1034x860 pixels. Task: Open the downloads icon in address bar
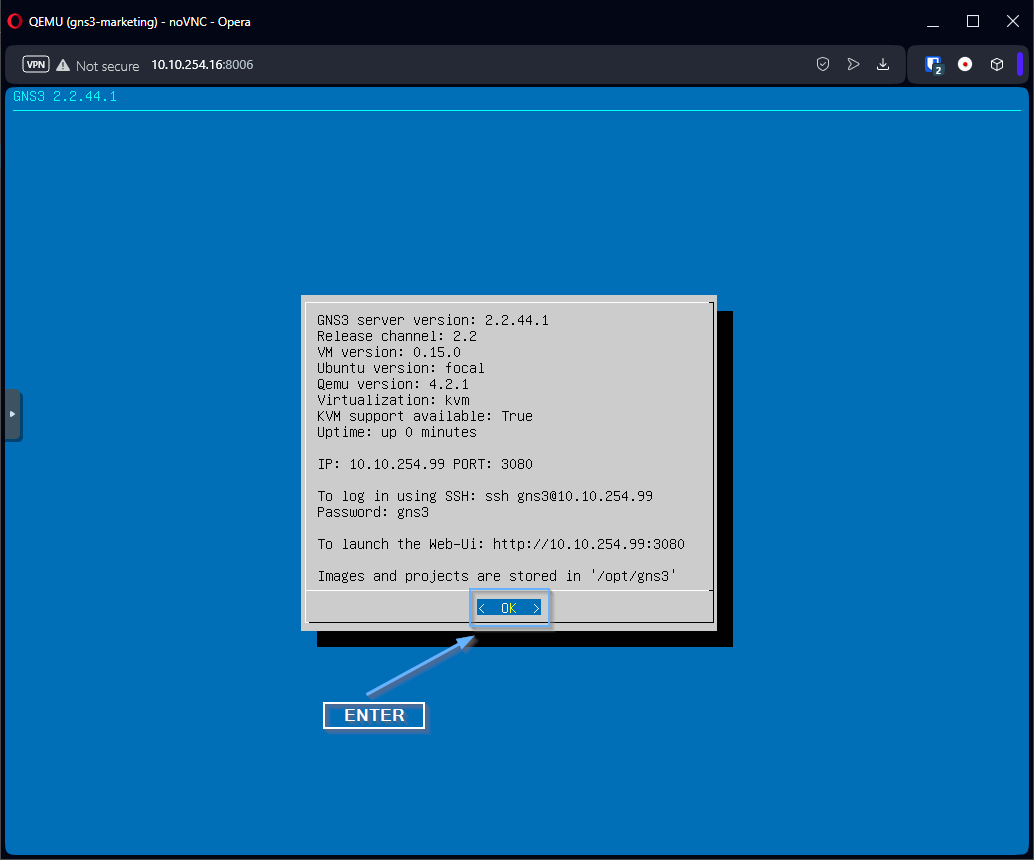point(883,64)
